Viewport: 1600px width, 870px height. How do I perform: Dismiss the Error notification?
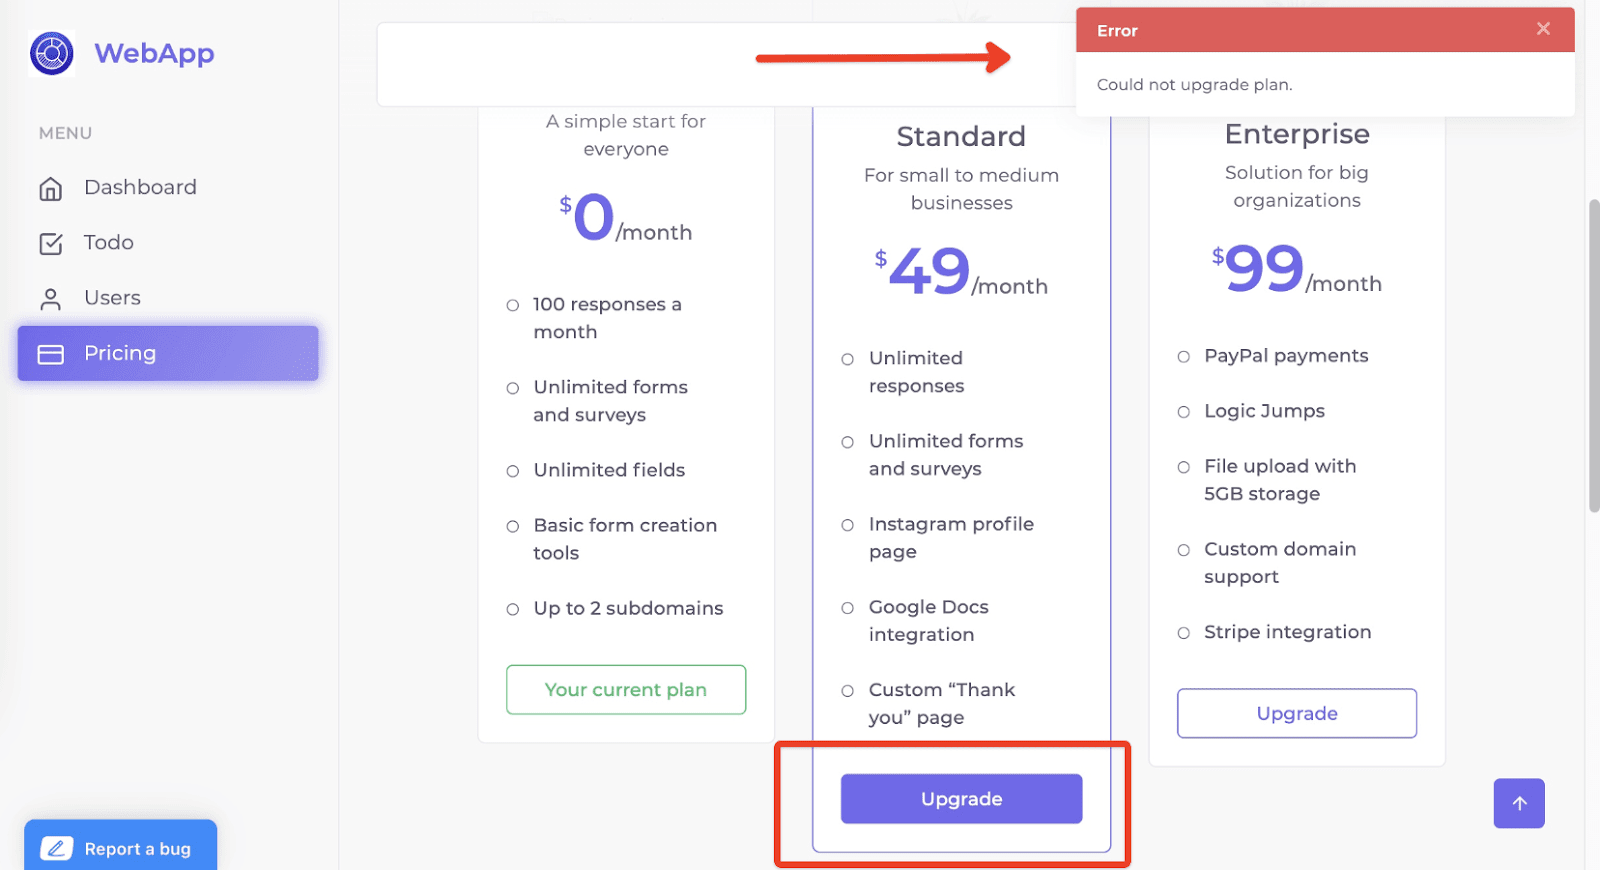click(1543, 29)
